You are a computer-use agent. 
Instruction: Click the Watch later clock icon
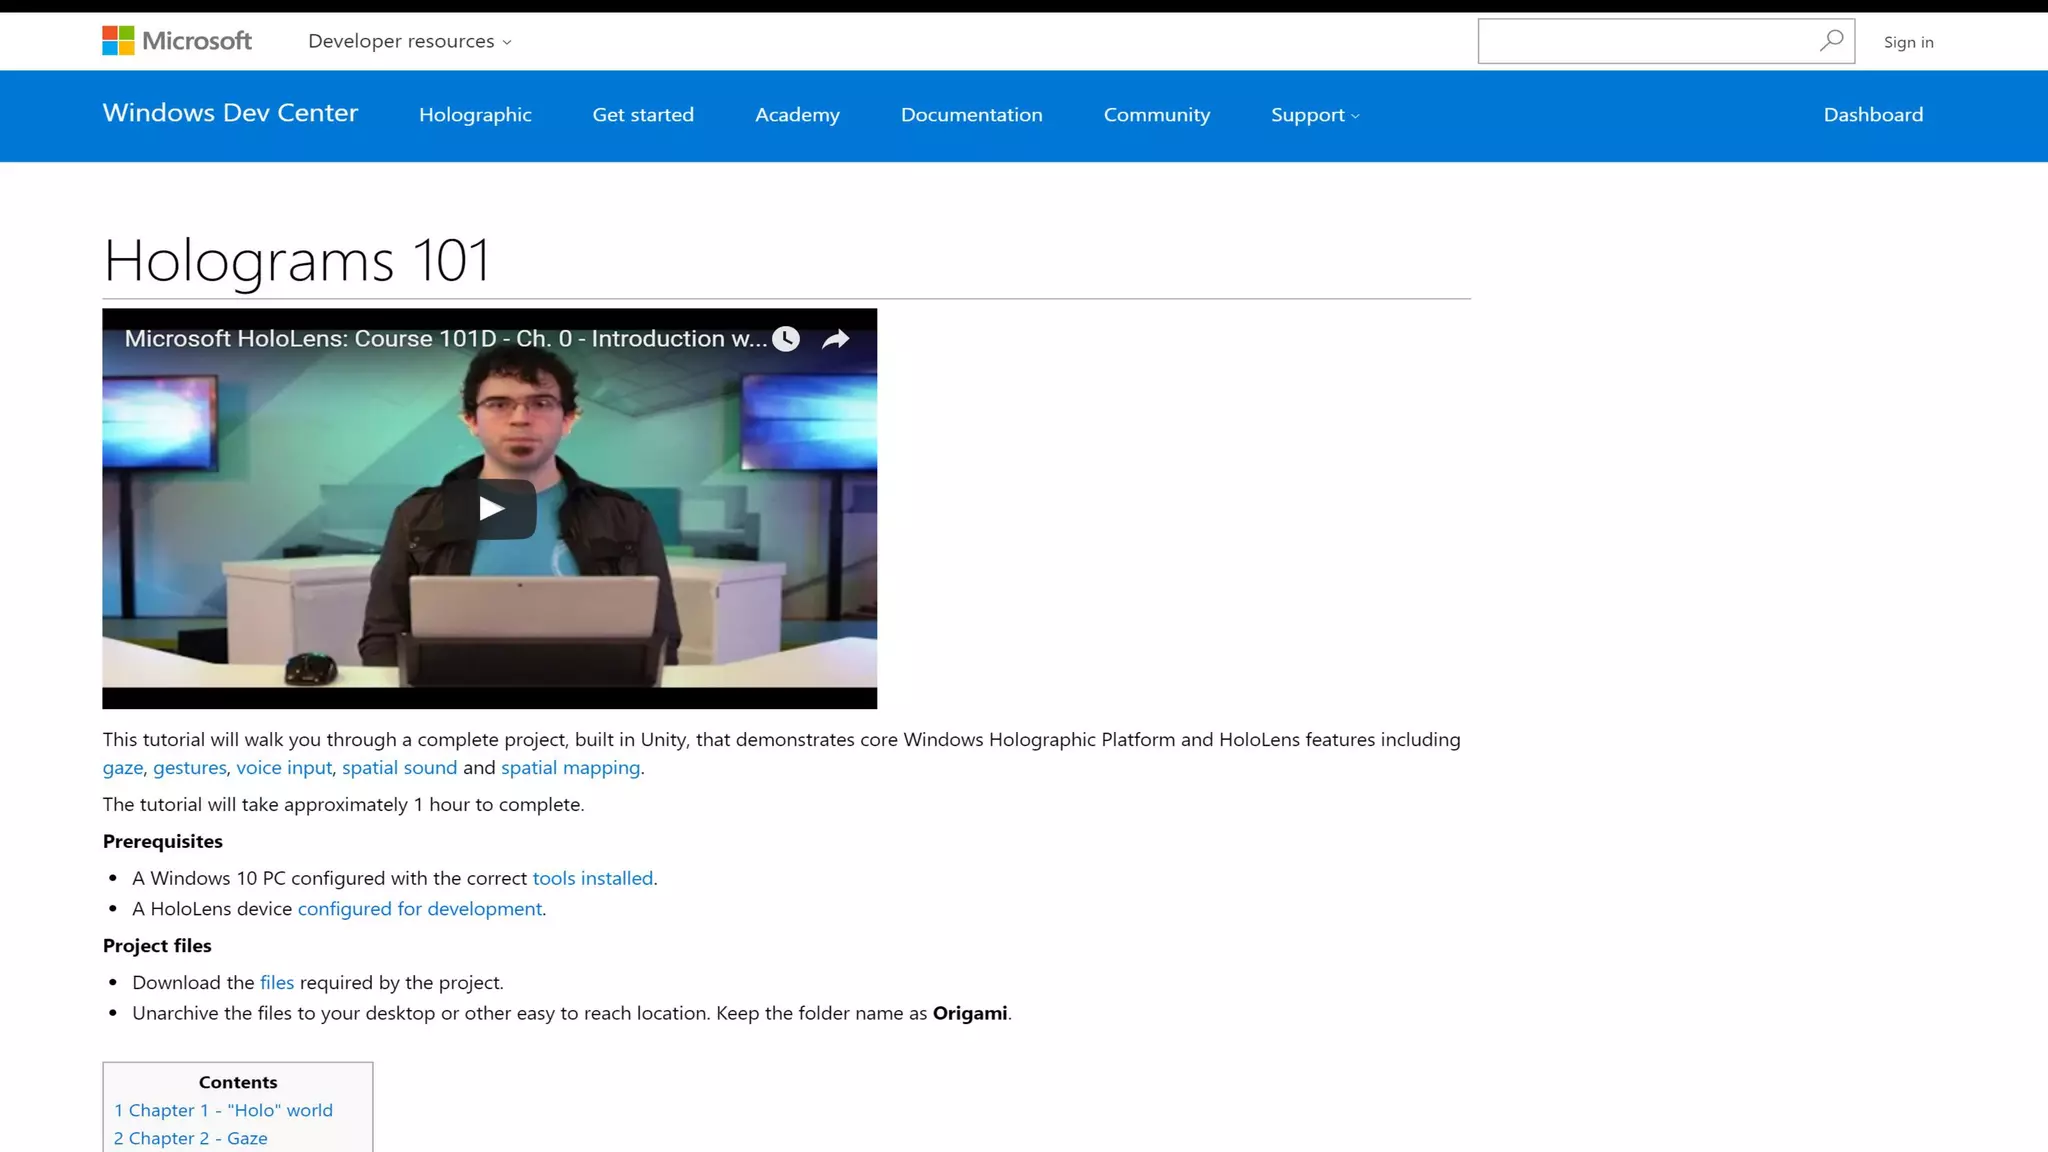point(786,339)
